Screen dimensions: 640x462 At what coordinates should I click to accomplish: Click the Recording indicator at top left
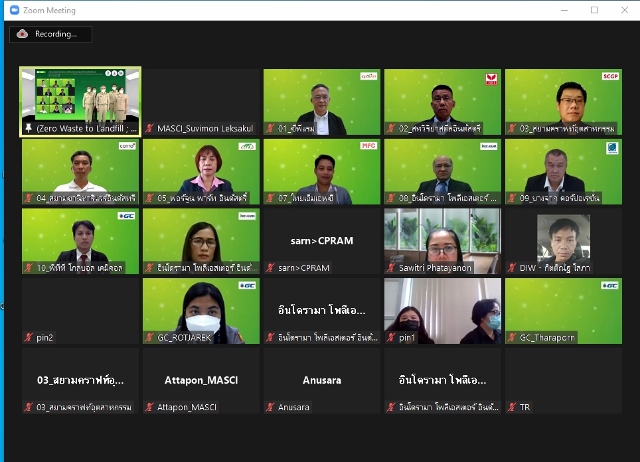[51, 34]
